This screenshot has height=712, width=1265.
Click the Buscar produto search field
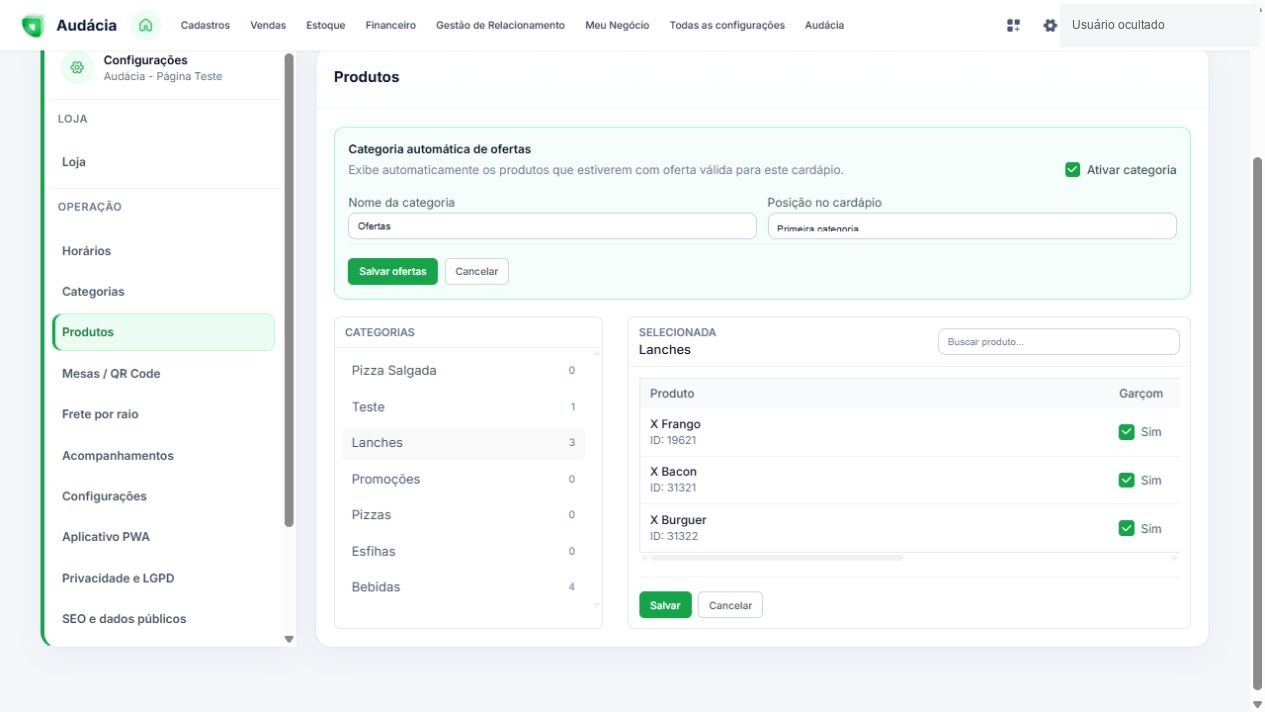pos(1059,342)
